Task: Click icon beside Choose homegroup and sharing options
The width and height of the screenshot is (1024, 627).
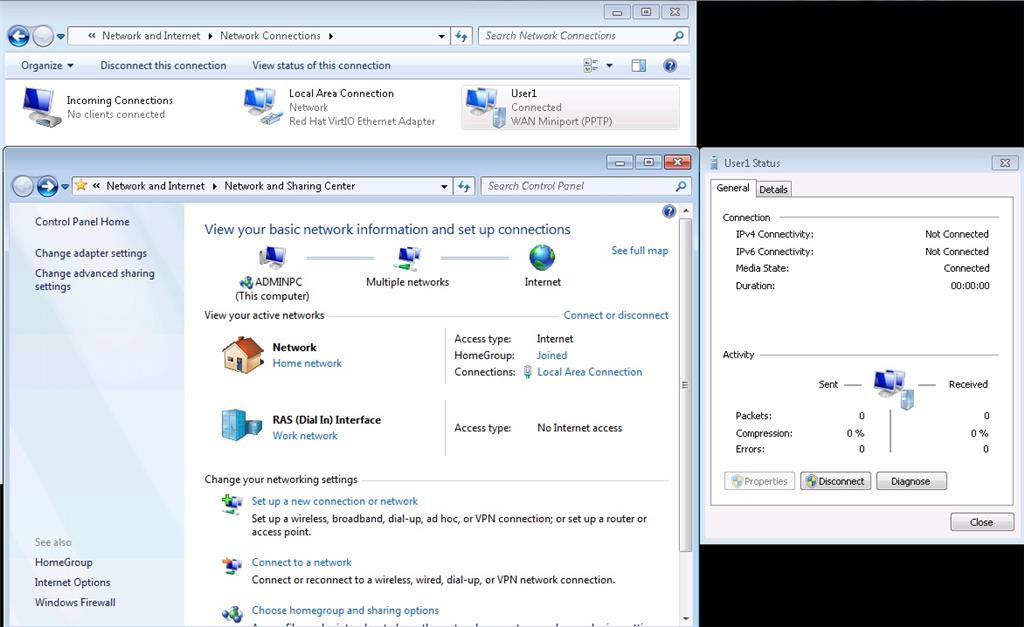Action: pos(232,613)
